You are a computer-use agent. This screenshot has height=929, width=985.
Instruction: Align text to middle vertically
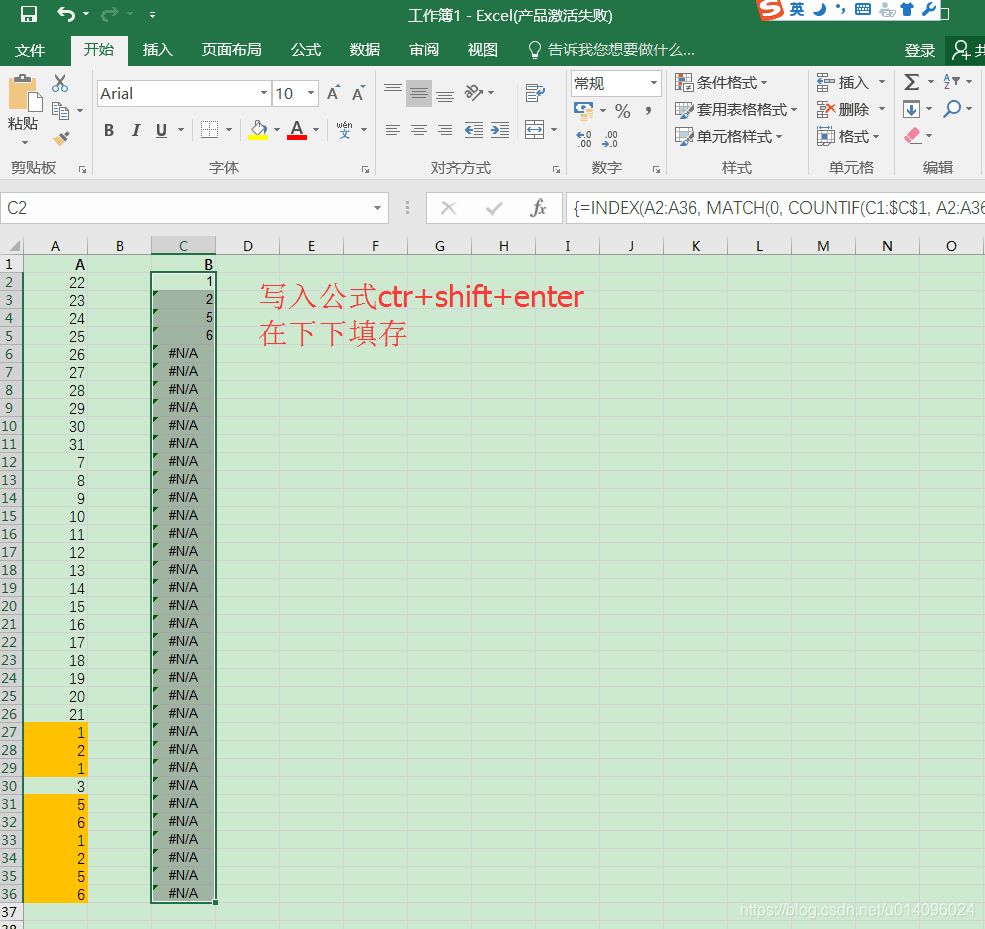[x=419, y=93]
